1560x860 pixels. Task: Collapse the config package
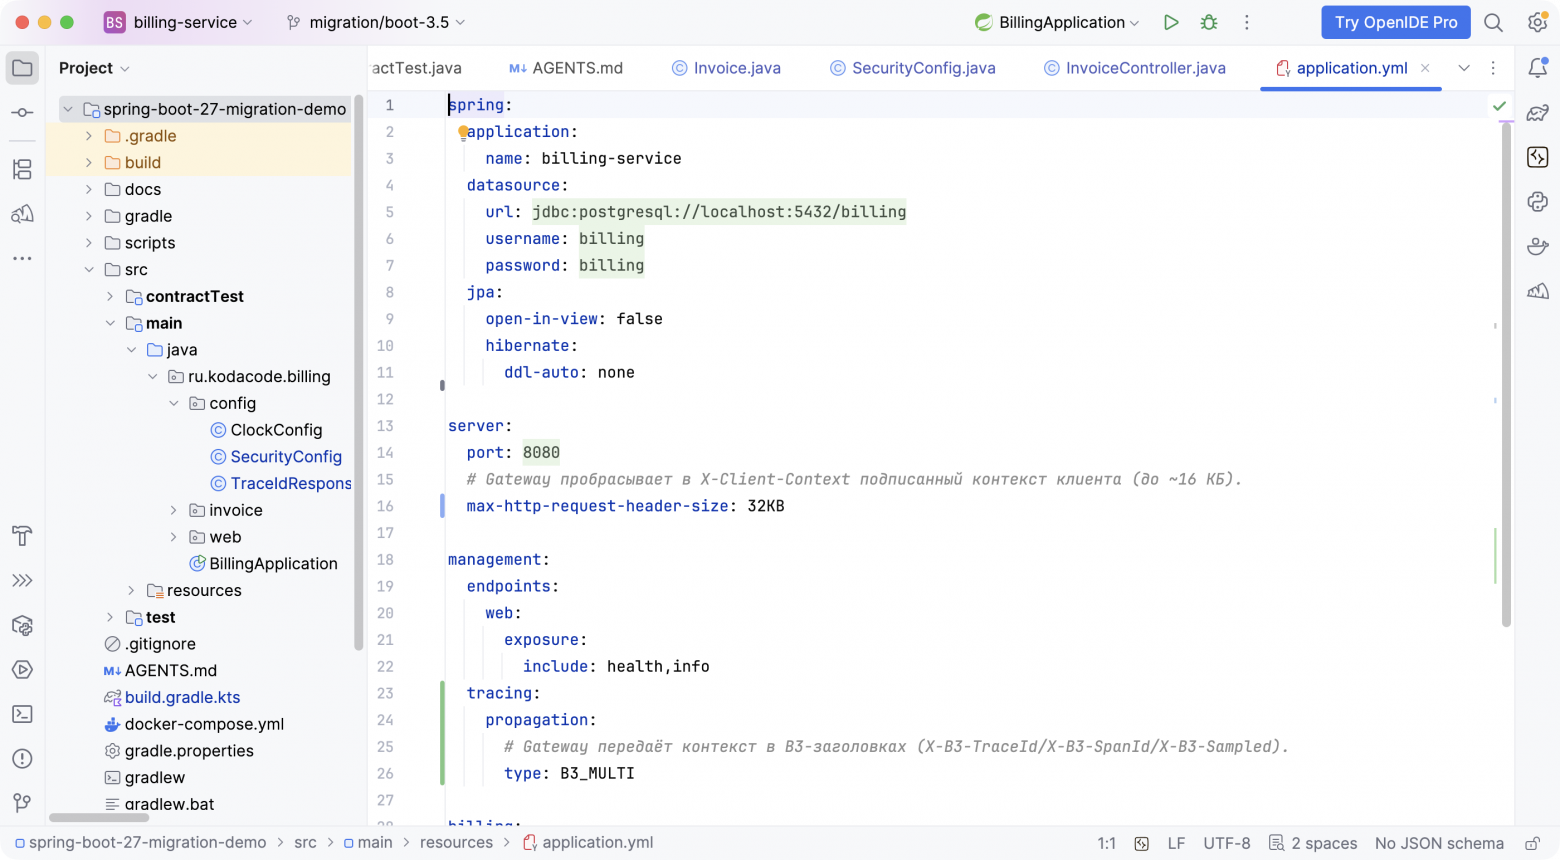click(173, 404)
